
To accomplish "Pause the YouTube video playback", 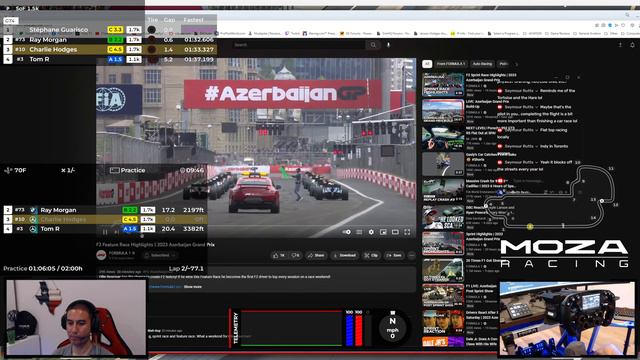I will (105, 232).
